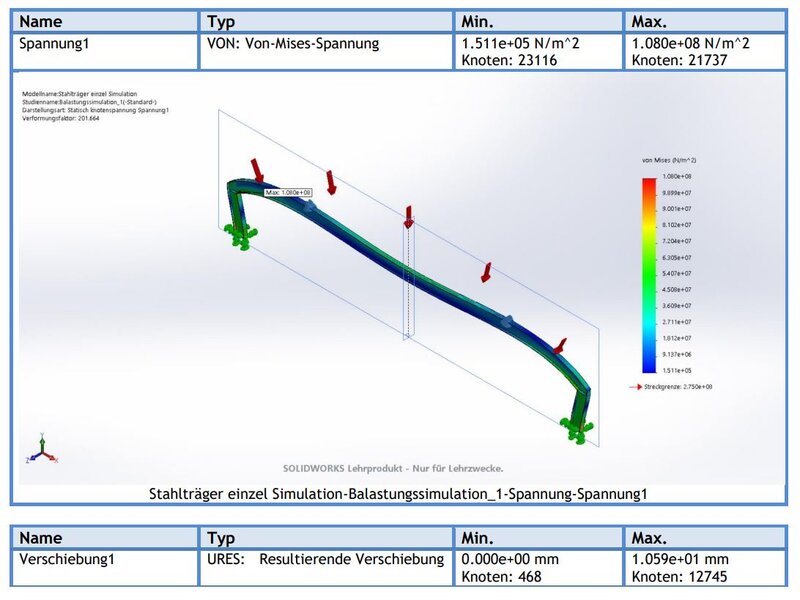
Task: Select the vertical section plane at beam center
Action: pos(407,280)
